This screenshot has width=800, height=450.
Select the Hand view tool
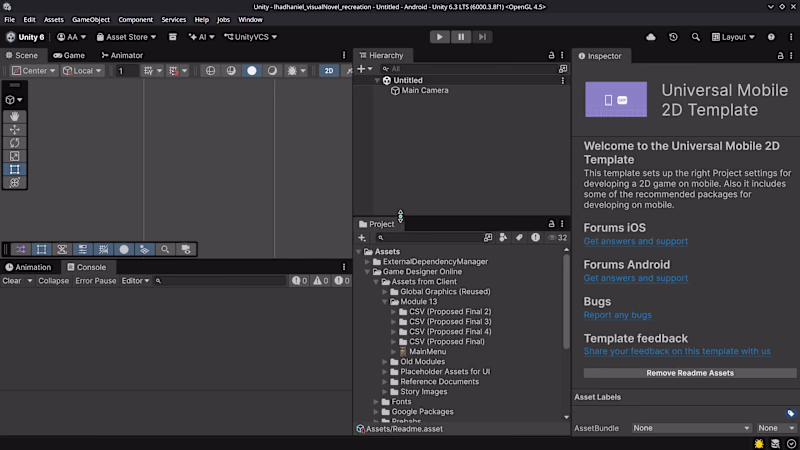[14, 116]
